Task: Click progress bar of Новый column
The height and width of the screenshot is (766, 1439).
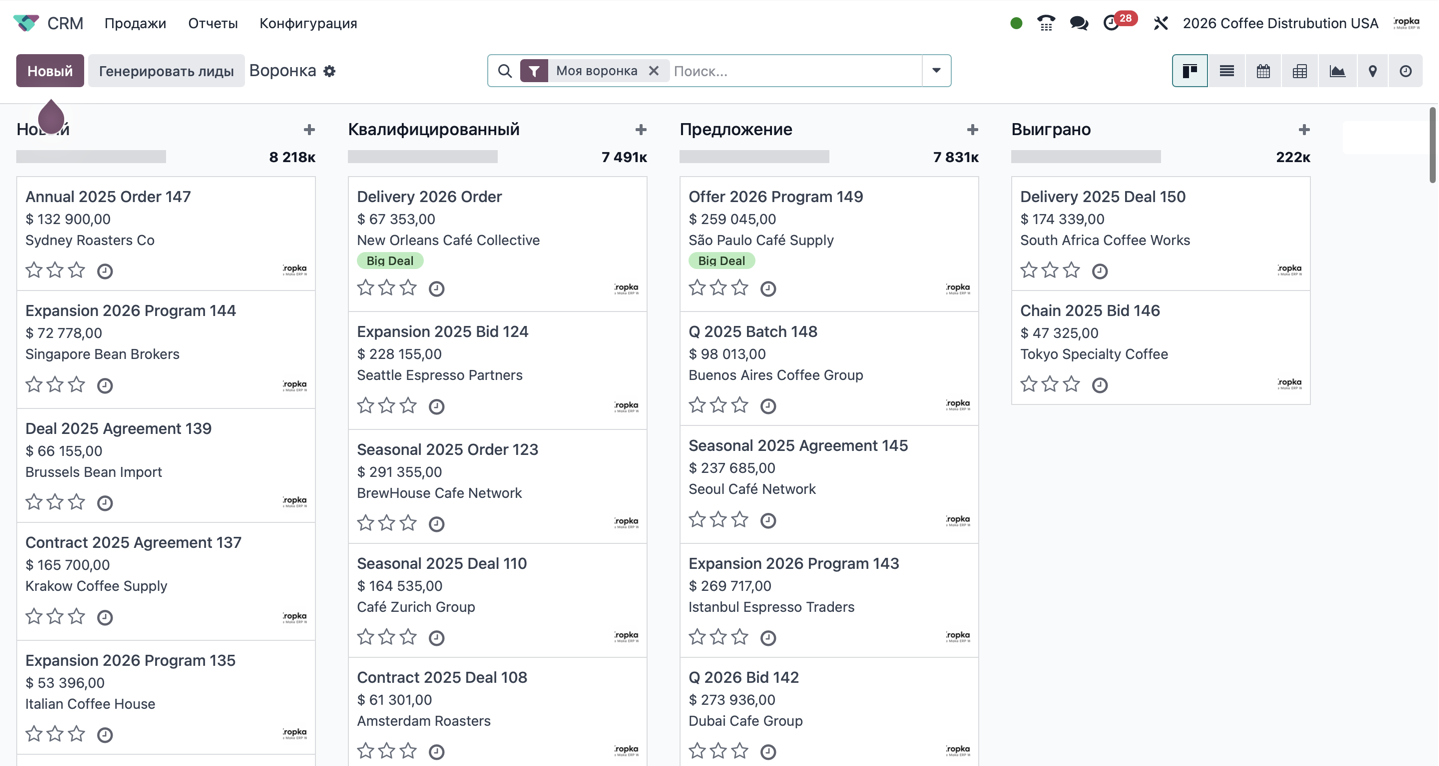Action: click(91, 157)
